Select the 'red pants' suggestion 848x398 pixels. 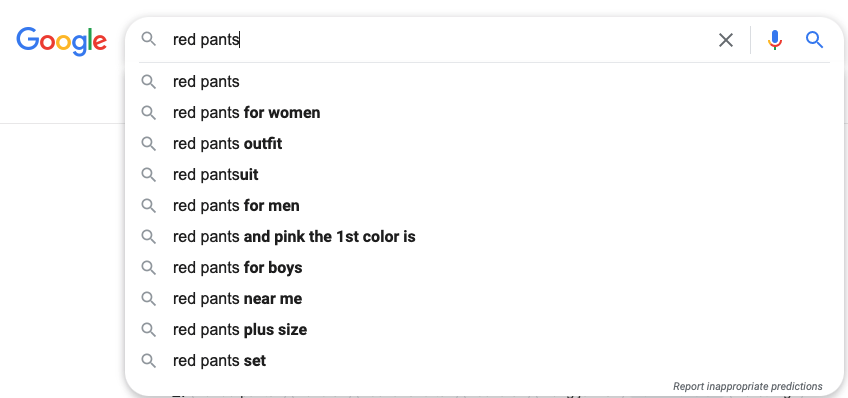click(x=485, y=82)
